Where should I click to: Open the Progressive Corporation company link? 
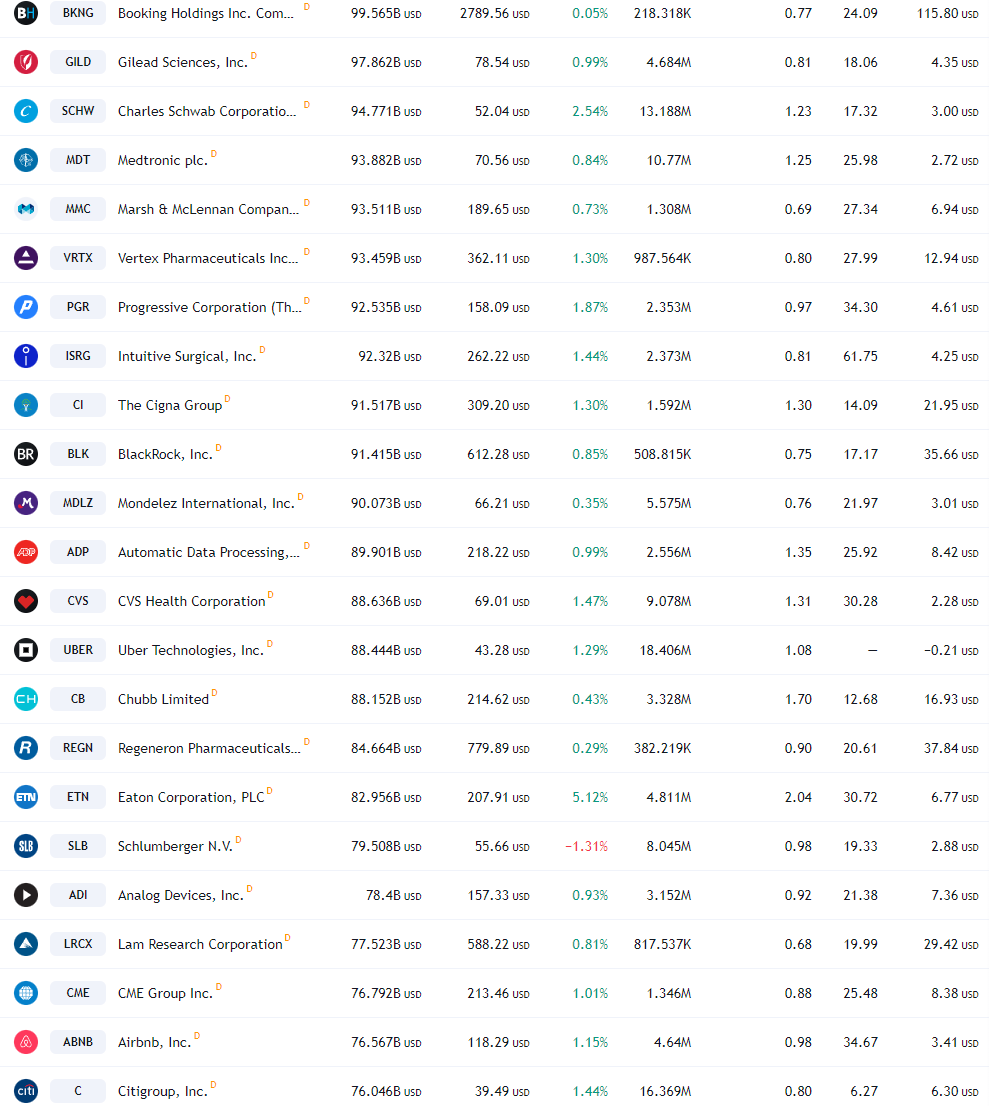point(210,308)
